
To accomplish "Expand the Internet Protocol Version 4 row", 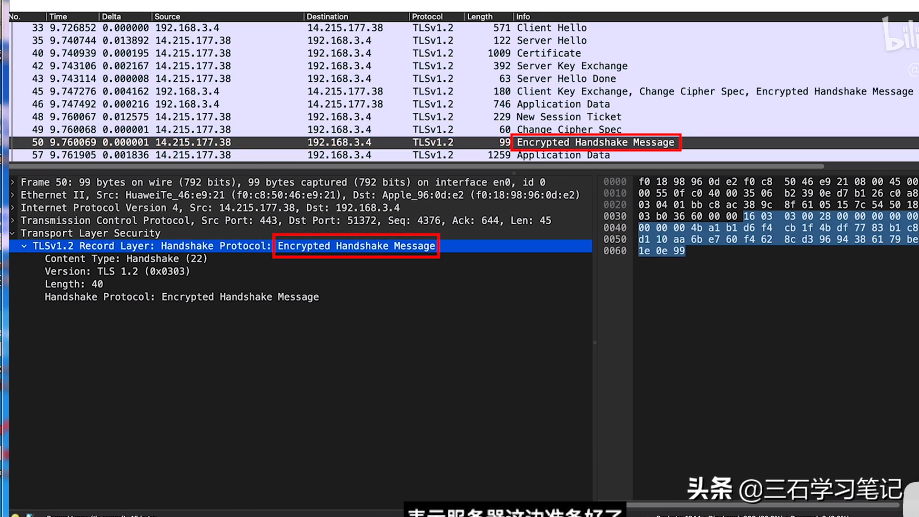I will click(x=13, y=208).
